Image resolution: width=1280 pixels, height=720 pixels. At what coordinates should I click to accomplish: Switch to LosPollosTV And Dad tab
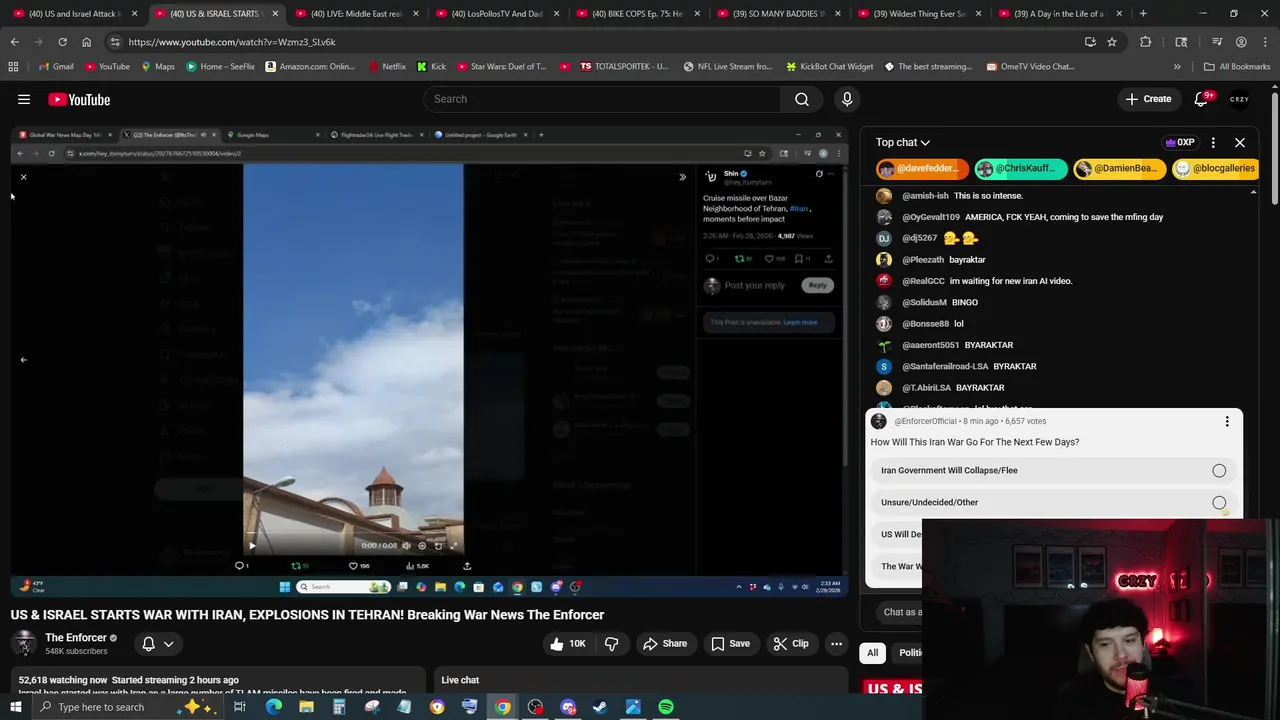(x=497, y=14)
